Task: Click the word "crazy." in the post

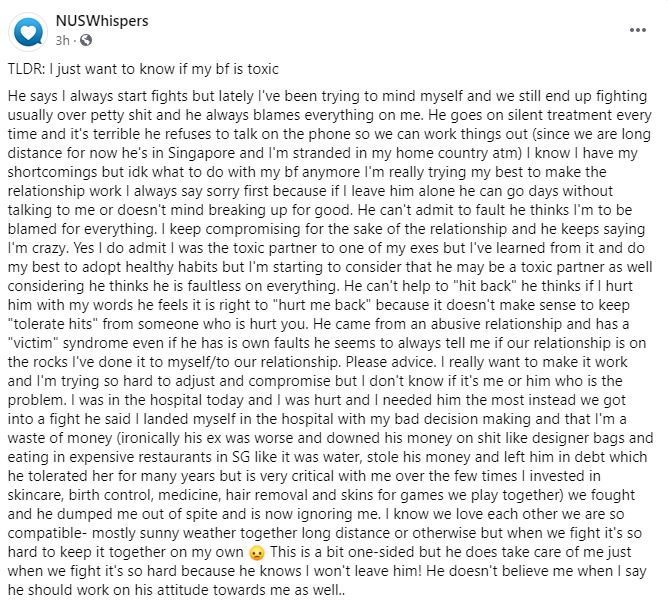Action: tap(45, 248)
